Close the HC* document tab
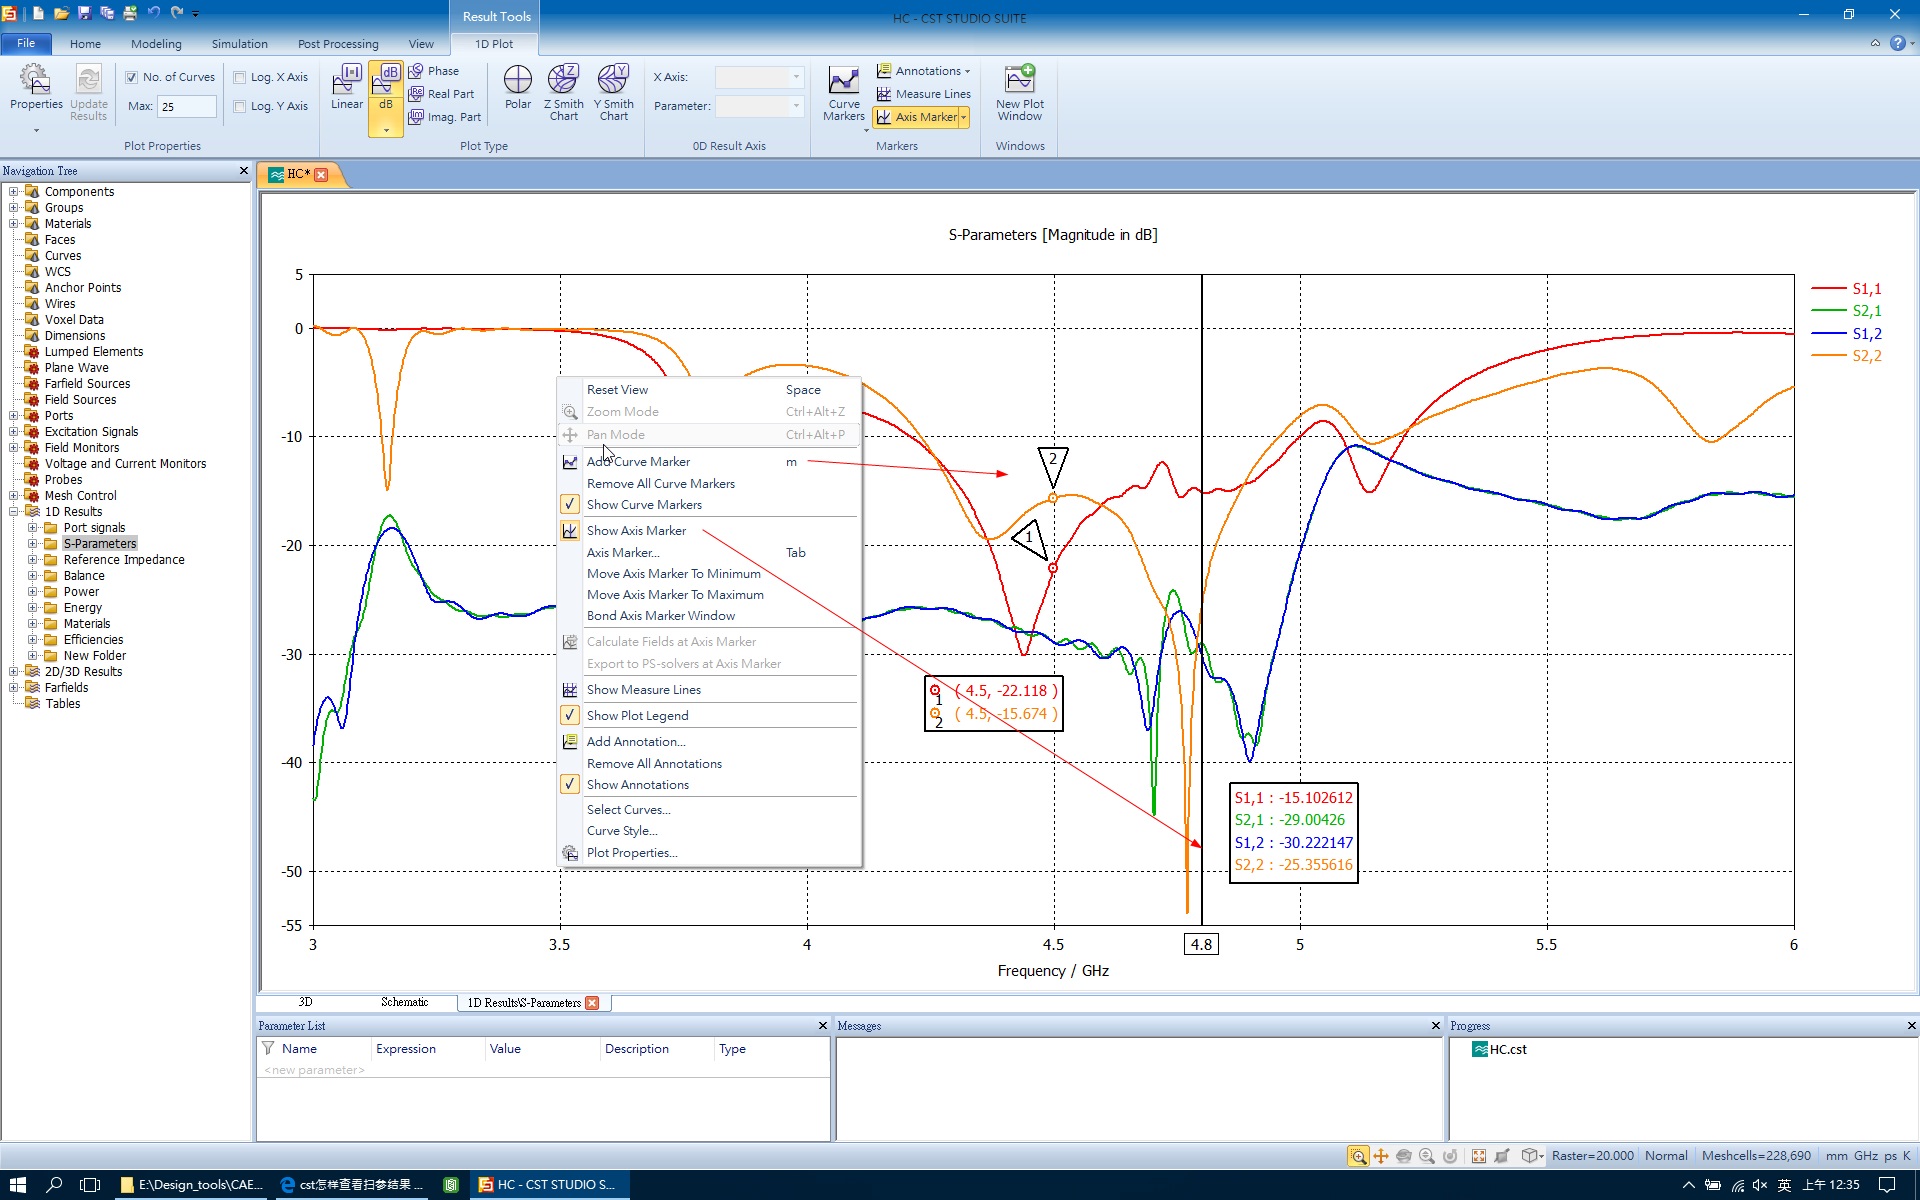Screen dimensions: 1920x1200 pyautogui.click(x=321, y=174)
